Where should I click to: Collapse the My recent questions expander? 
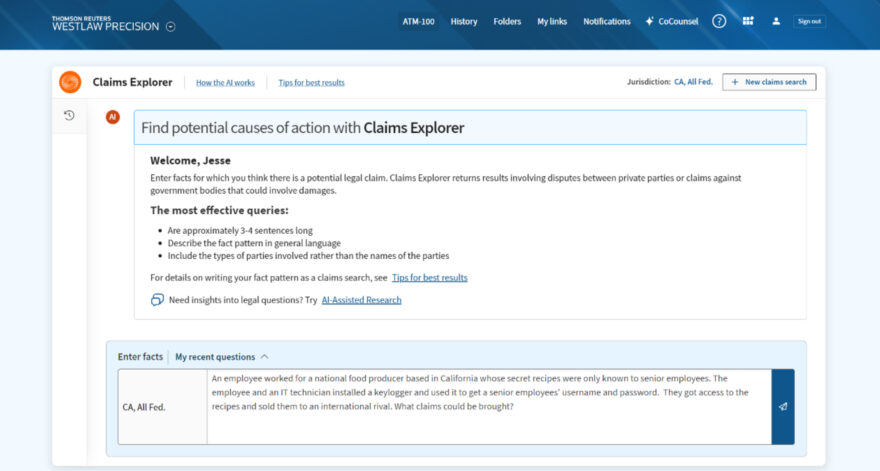[x=264, y=356]
